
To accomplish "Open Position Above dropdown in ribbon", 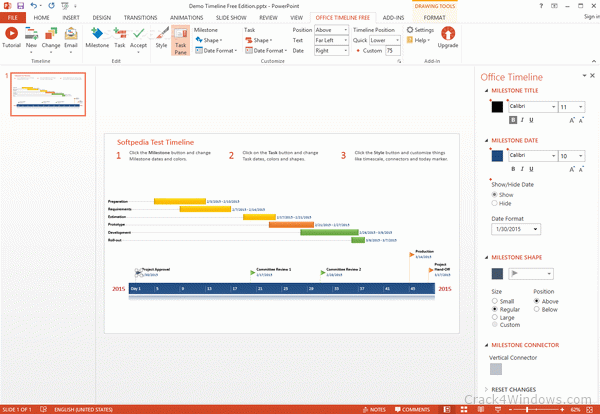I will 331,30.
